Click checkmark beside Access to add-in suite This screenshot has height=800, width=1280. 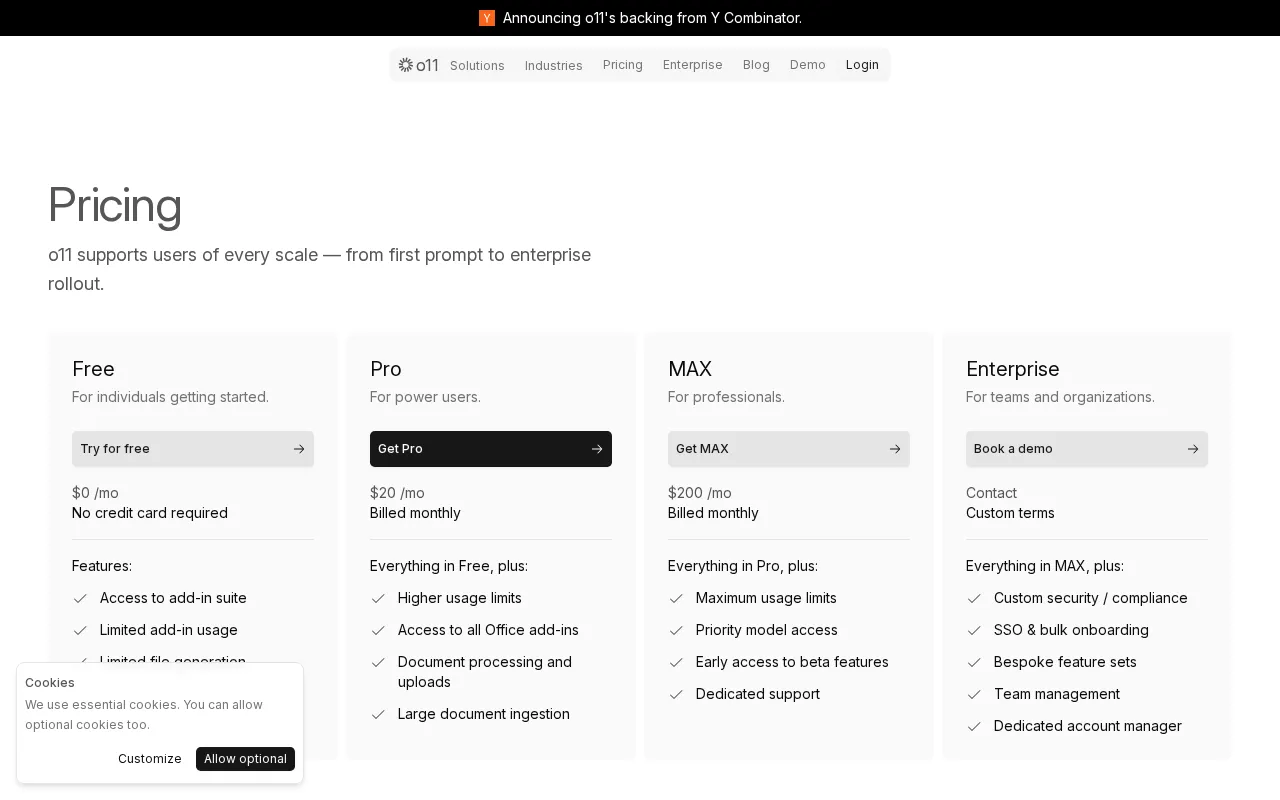point(80,599)
